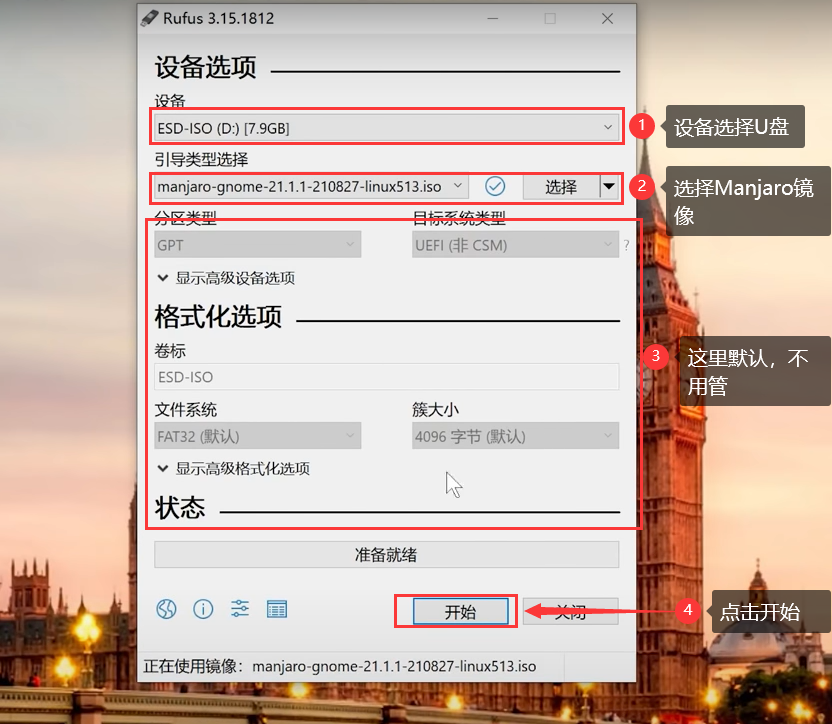Screen dimensions: 832x724
Task: Open the split arrow beside 选择
Action: (609, 186)
